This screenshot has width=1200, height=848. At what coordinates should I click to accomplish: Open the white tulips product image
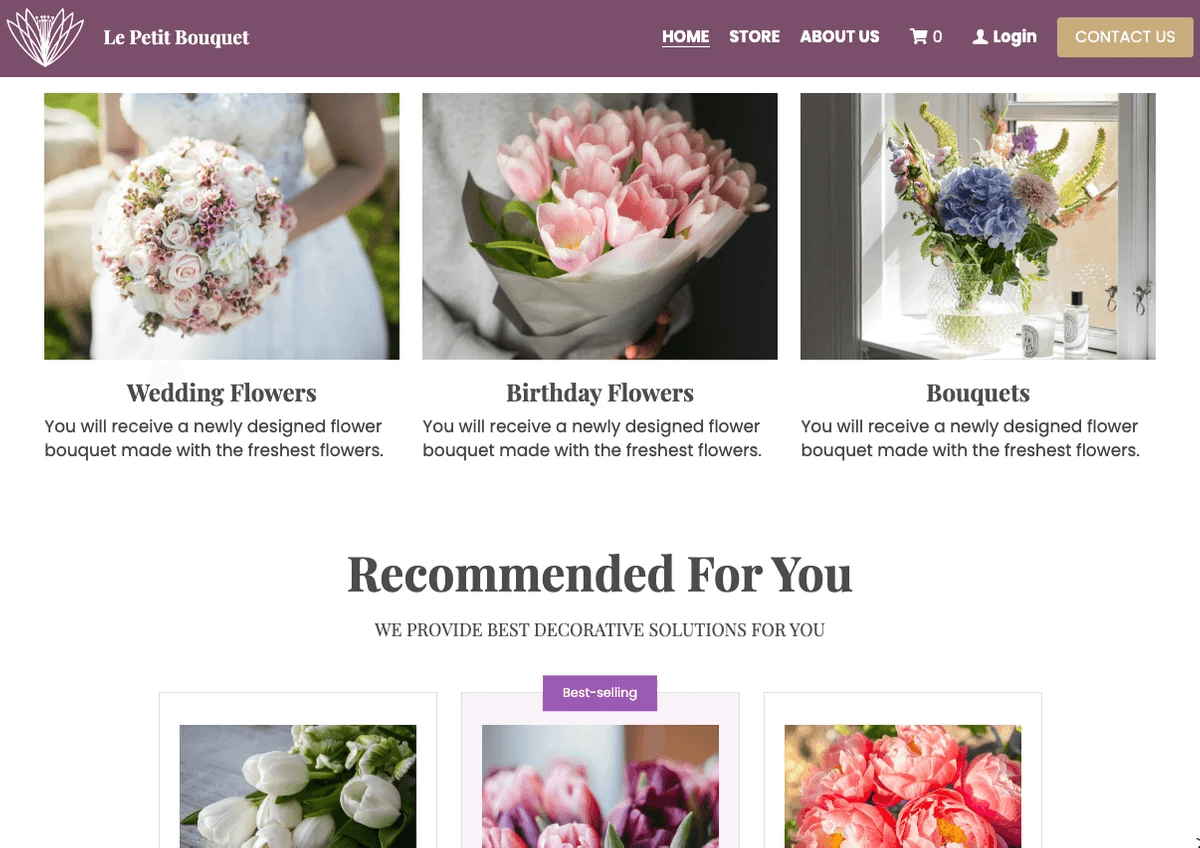[298, 786]
